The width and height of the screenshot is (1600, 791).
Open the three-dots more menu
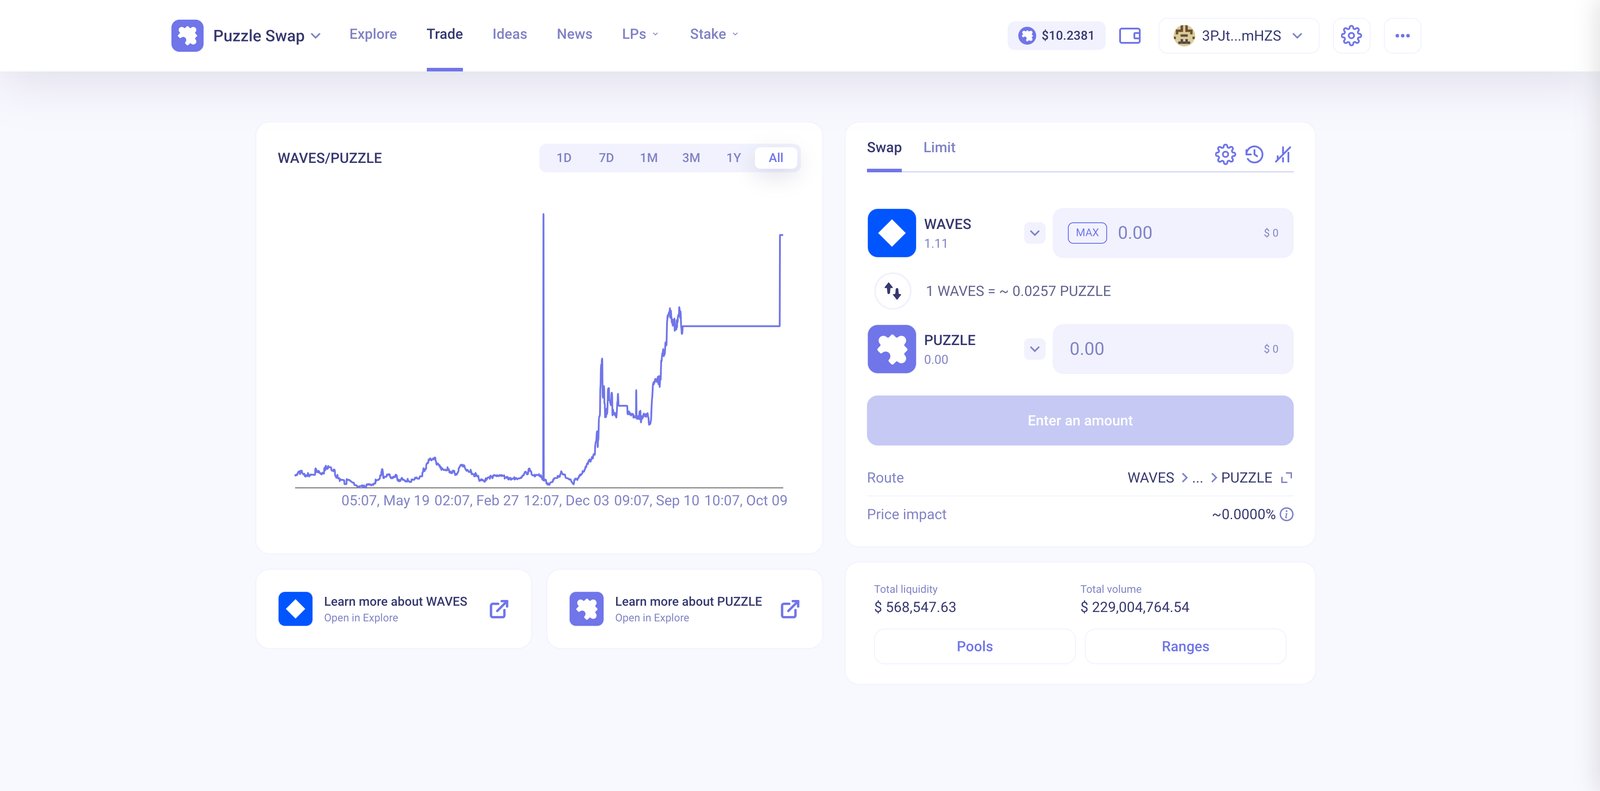coord(1402,36)
